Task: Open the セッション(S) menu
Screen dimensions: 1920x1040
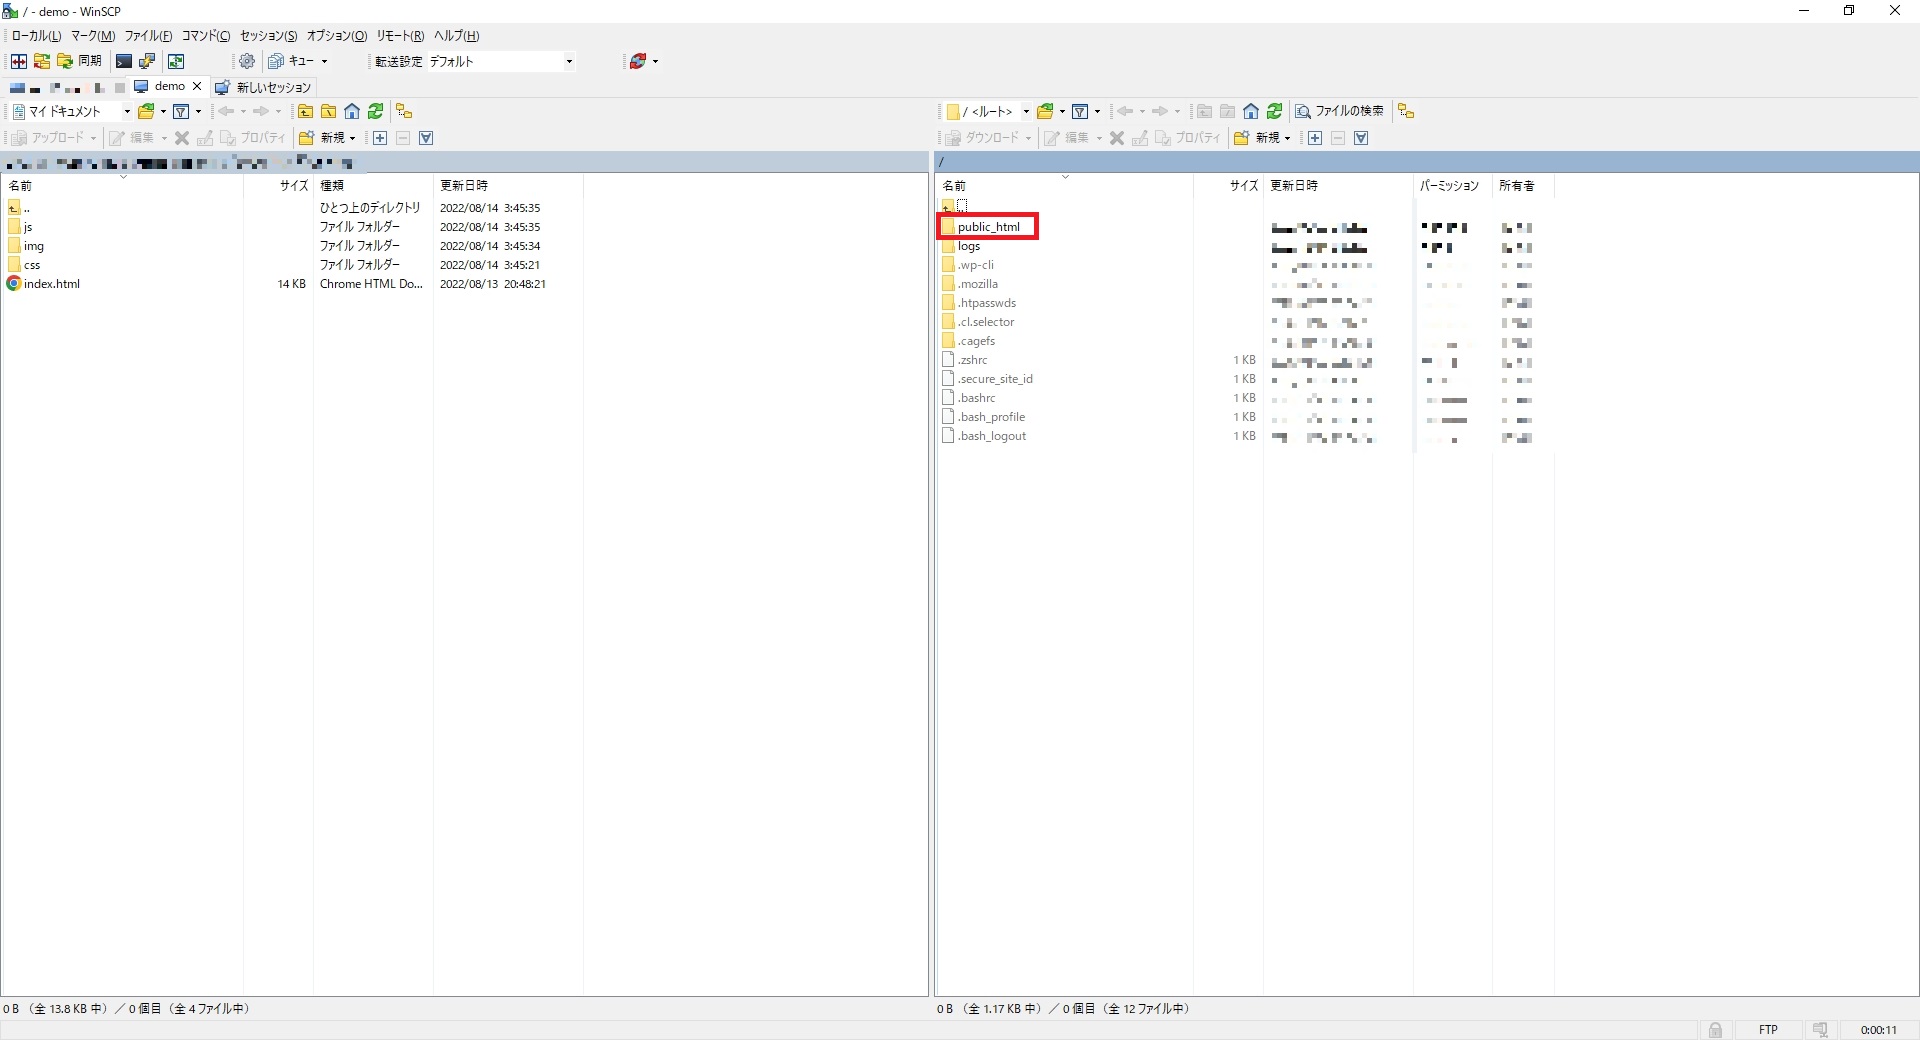Action: 268,35
